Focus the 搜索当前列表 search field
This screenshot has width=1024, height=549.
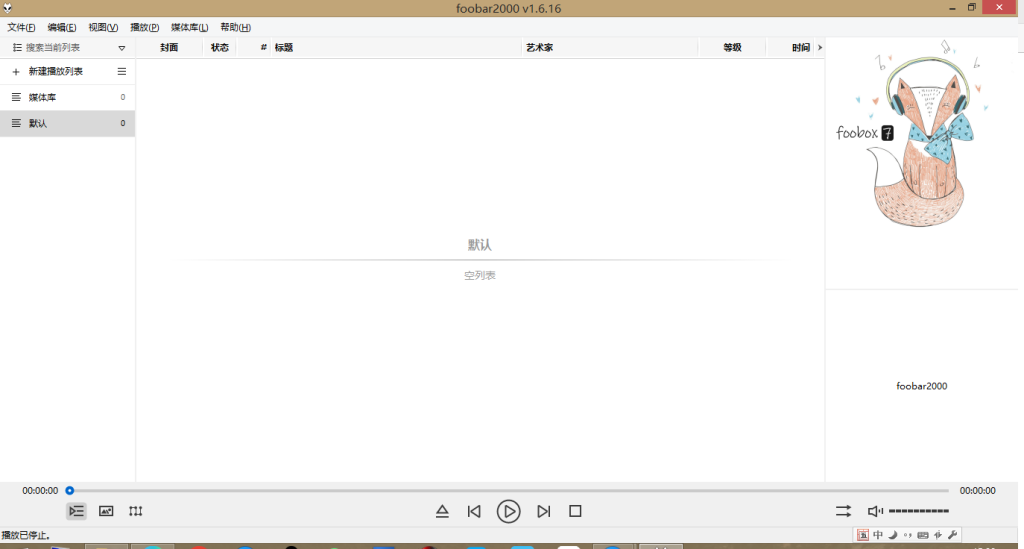tap(53, 48)
